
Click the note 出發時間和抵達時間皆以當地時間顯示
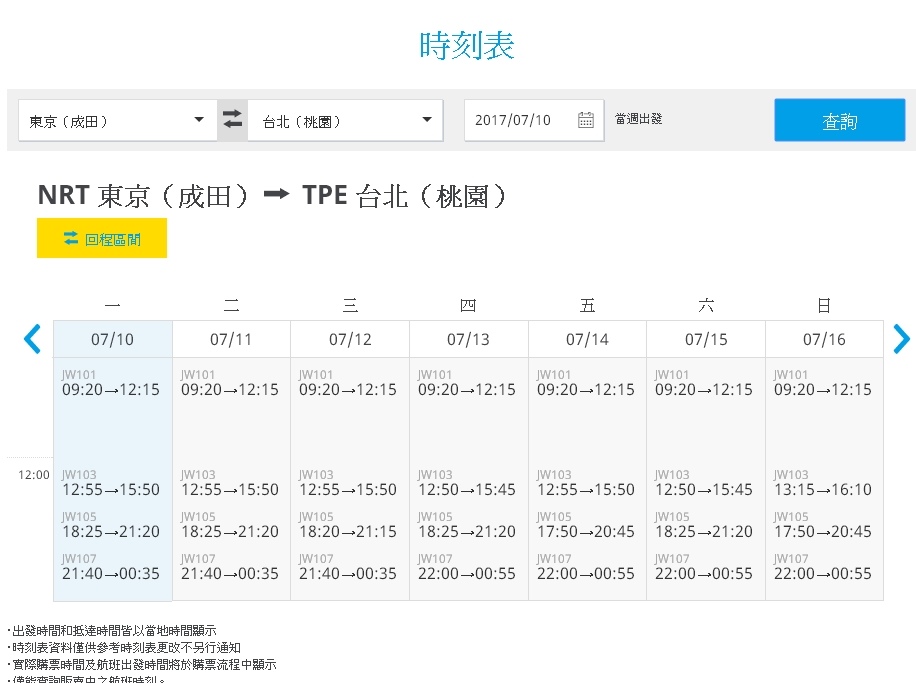[x=112, y=630]
